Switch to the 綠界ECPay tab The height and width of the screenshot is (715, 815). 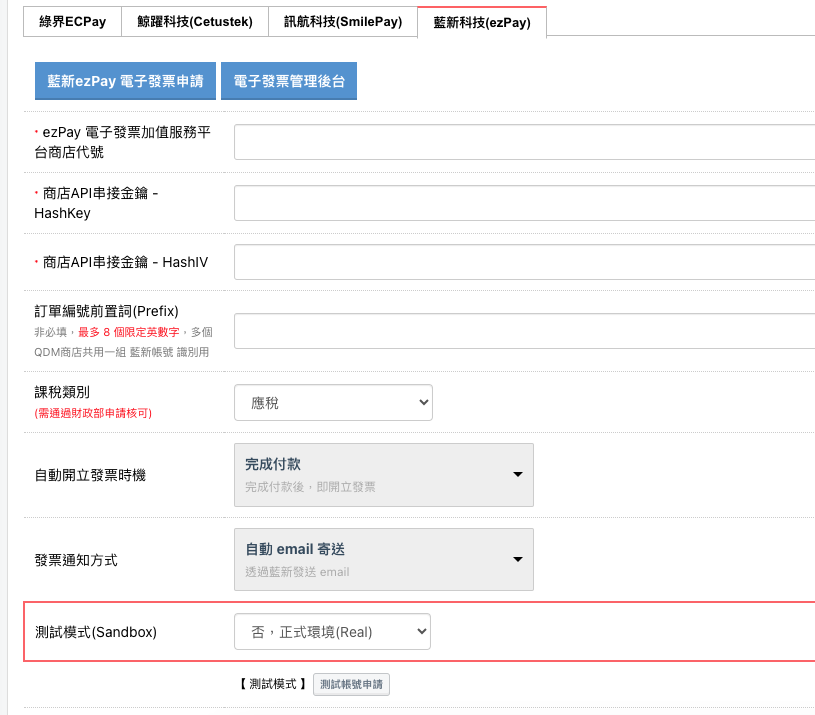point(72,22)
